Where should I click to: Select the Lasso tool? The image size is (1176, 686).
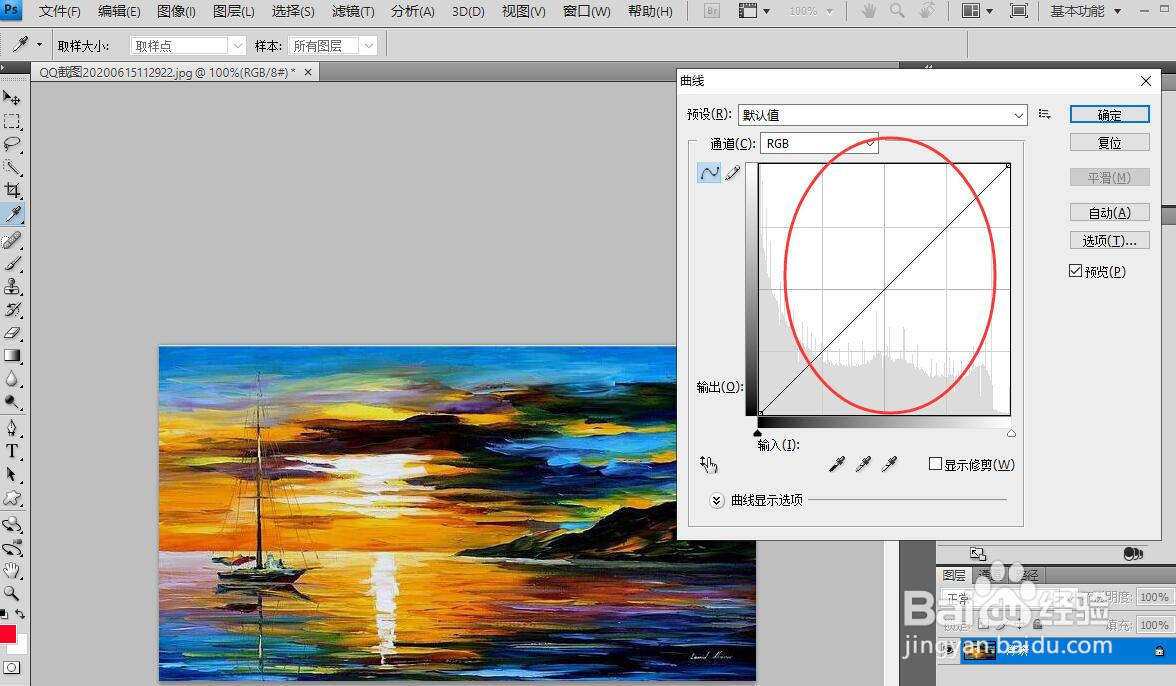click(x=12, y=145)
